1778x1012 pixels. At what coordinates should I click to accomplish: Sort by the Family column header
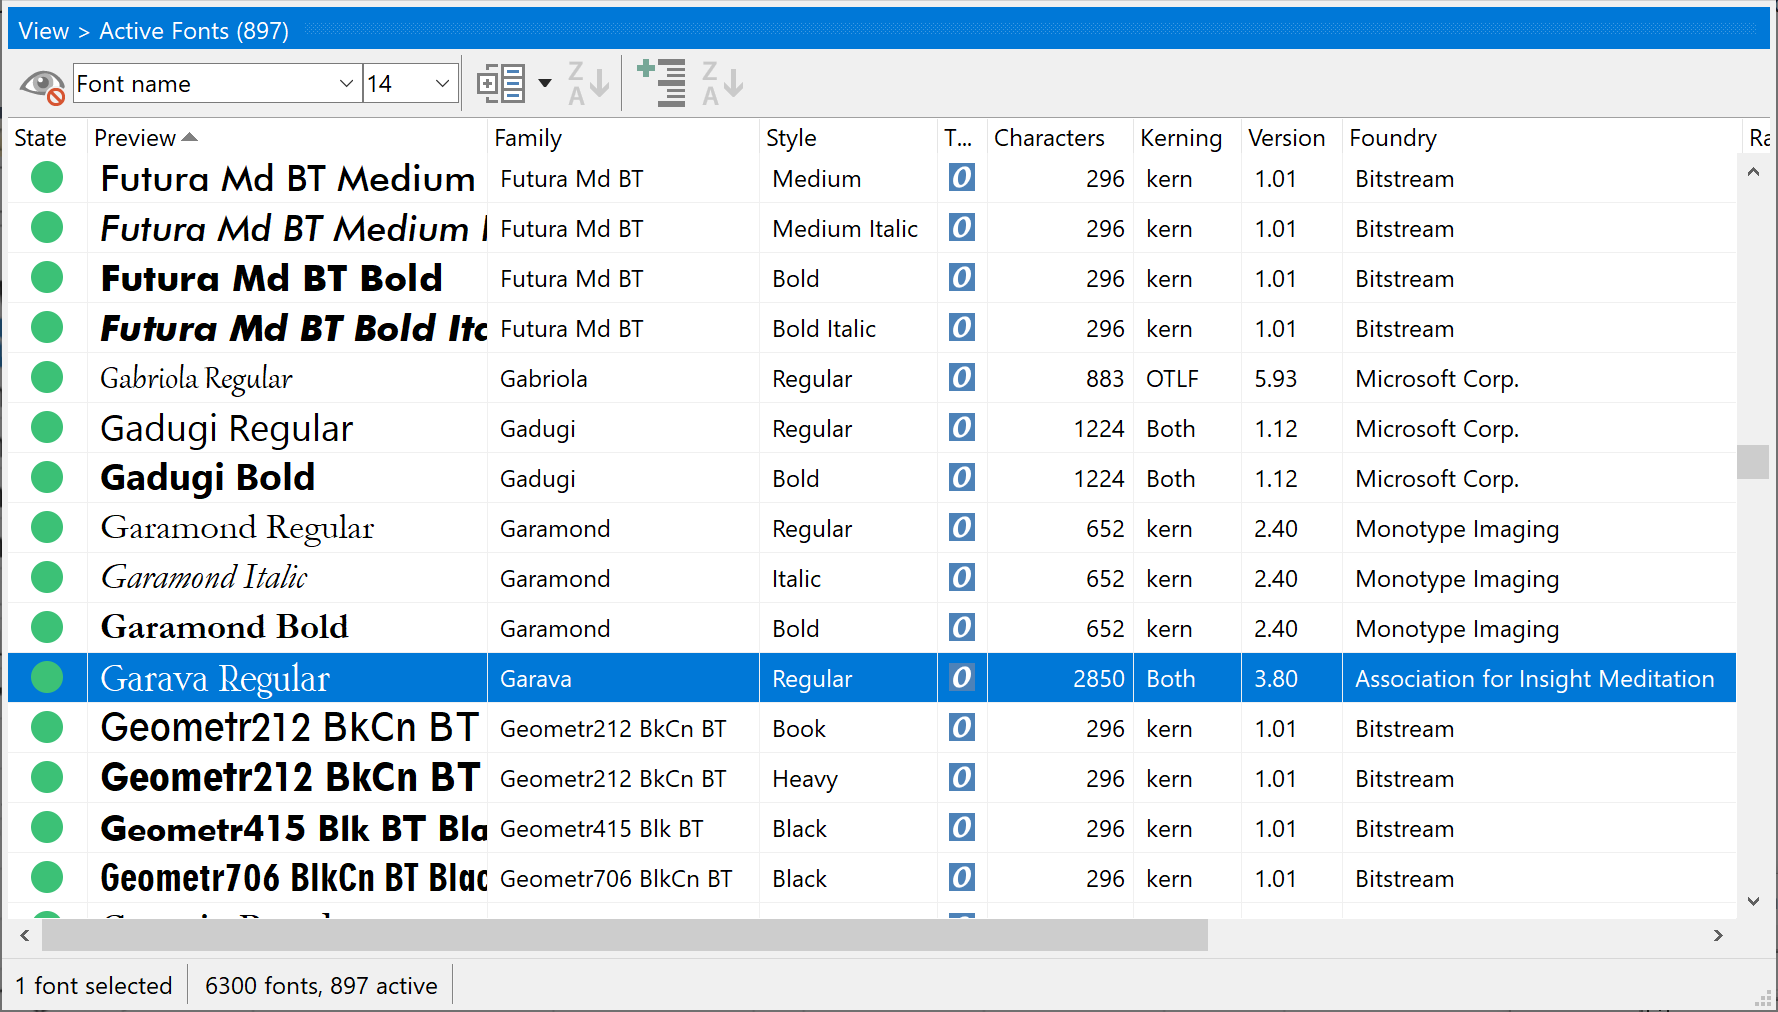tap(622, 138)
